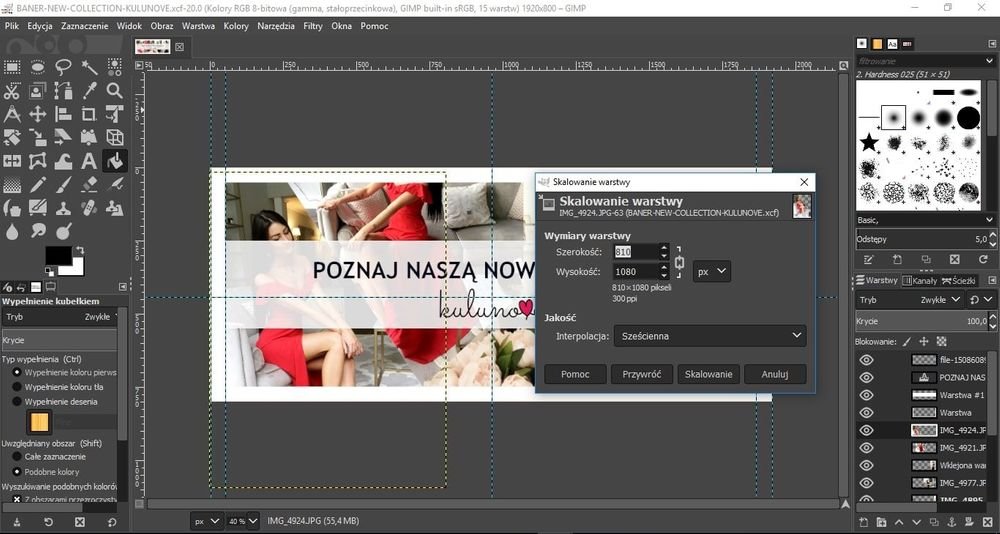The width and height of the screenshot is (1000, 534).
Task: Open px unit dropdown in scaling dialog
Action: pos(712,271)
